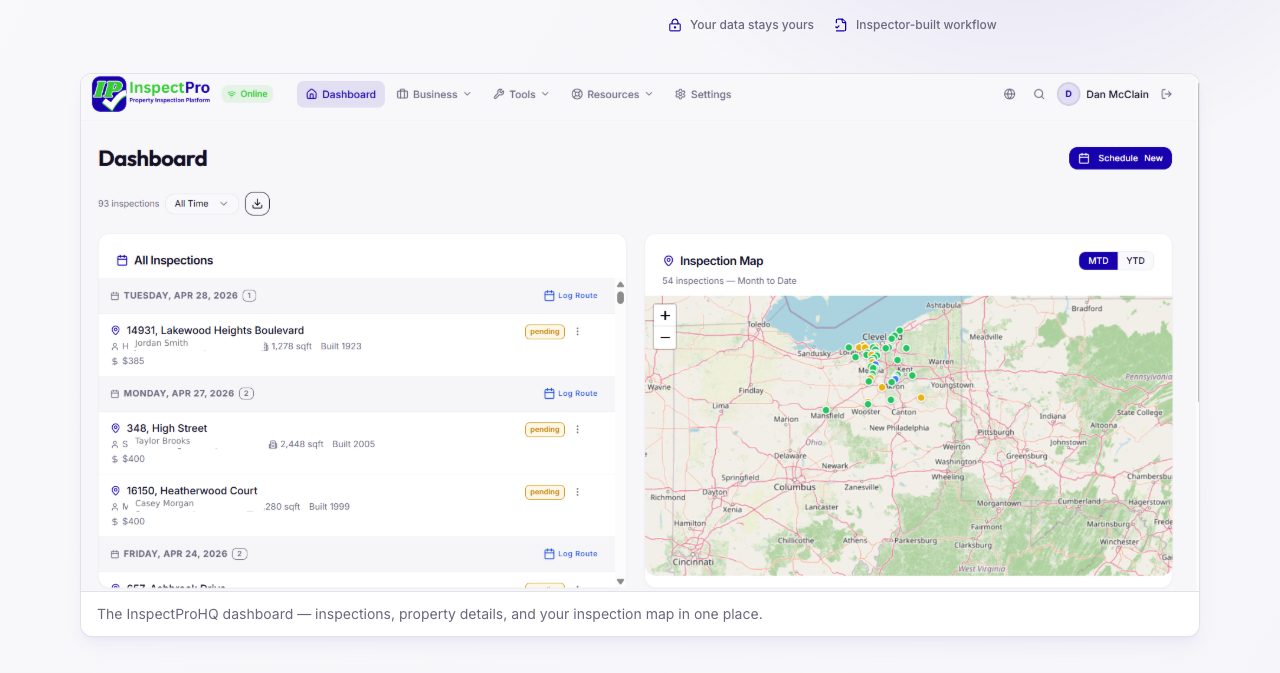Click the All Inspections header icon
The image size is (1280, 673).
pos(122,260)
